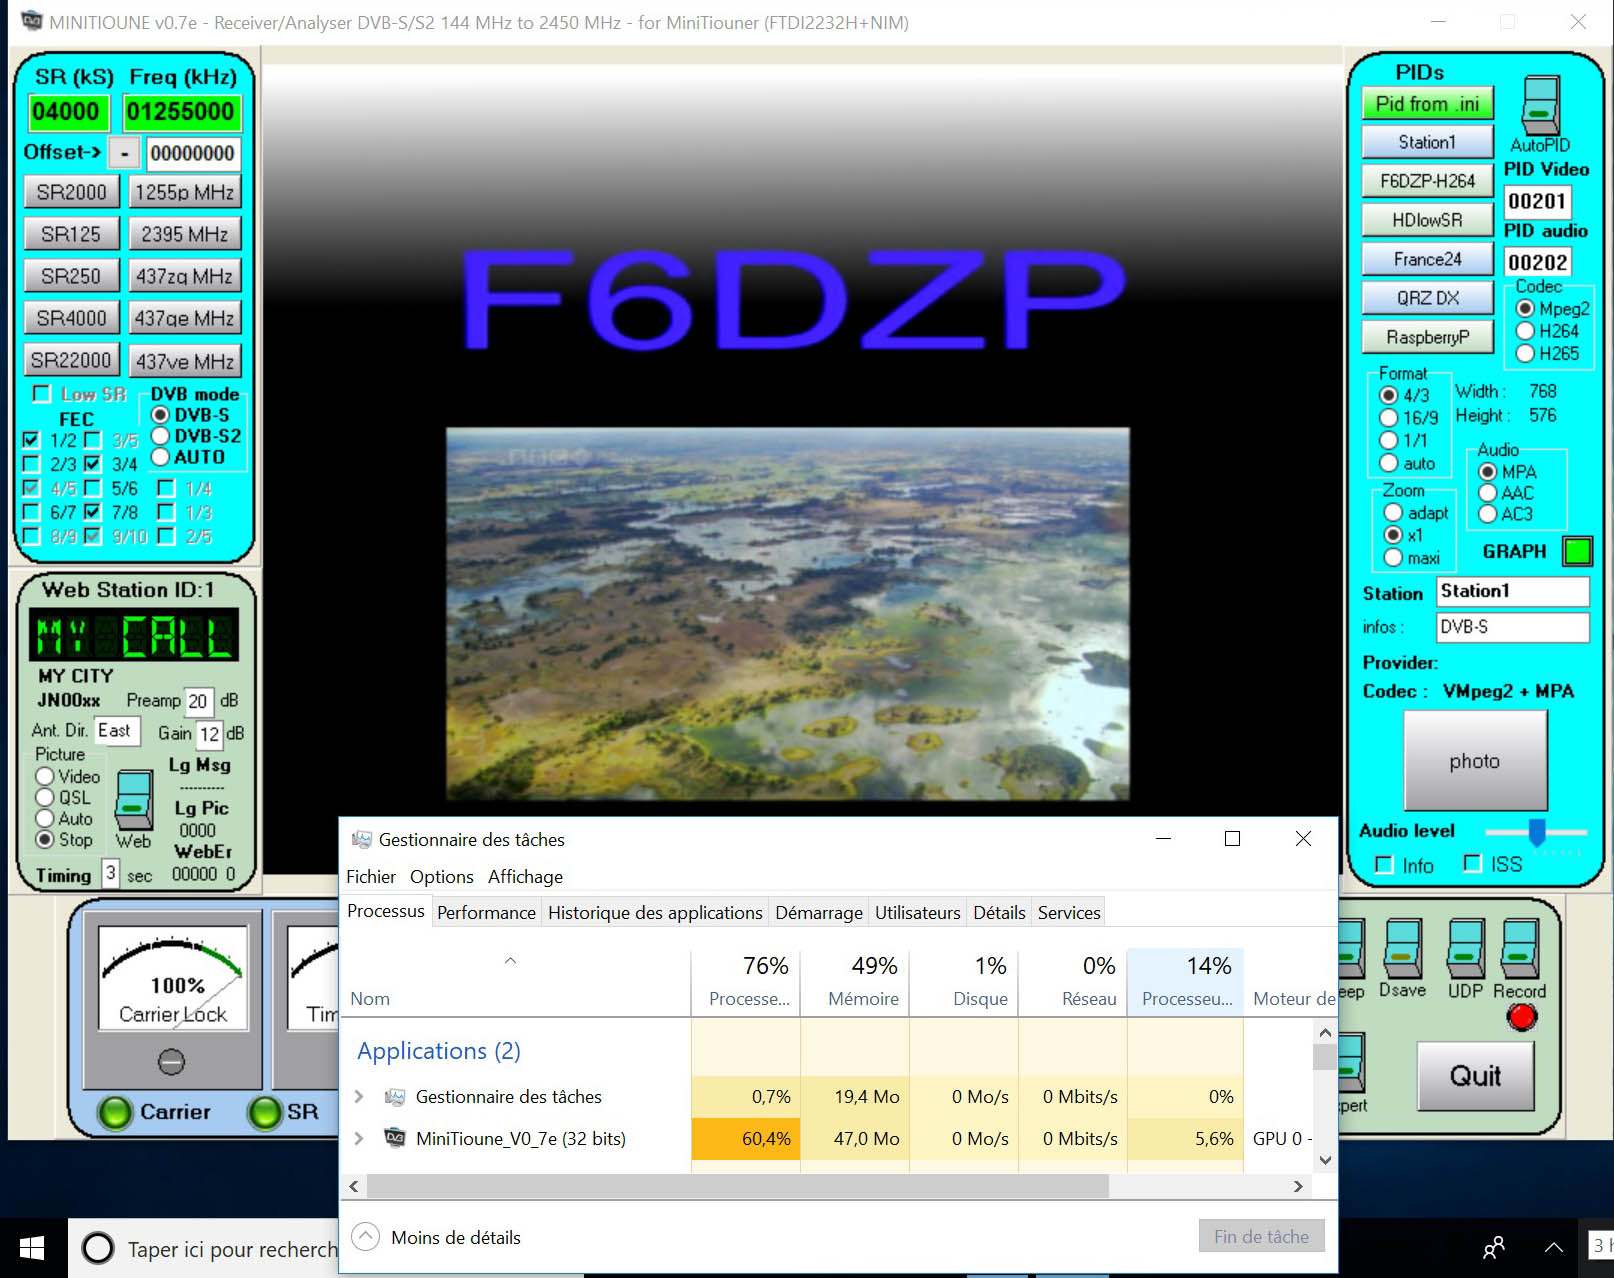1614x1278 pixels.
Task: Click the photo button
Action: pyautogui.click(x=1475, y=762)
